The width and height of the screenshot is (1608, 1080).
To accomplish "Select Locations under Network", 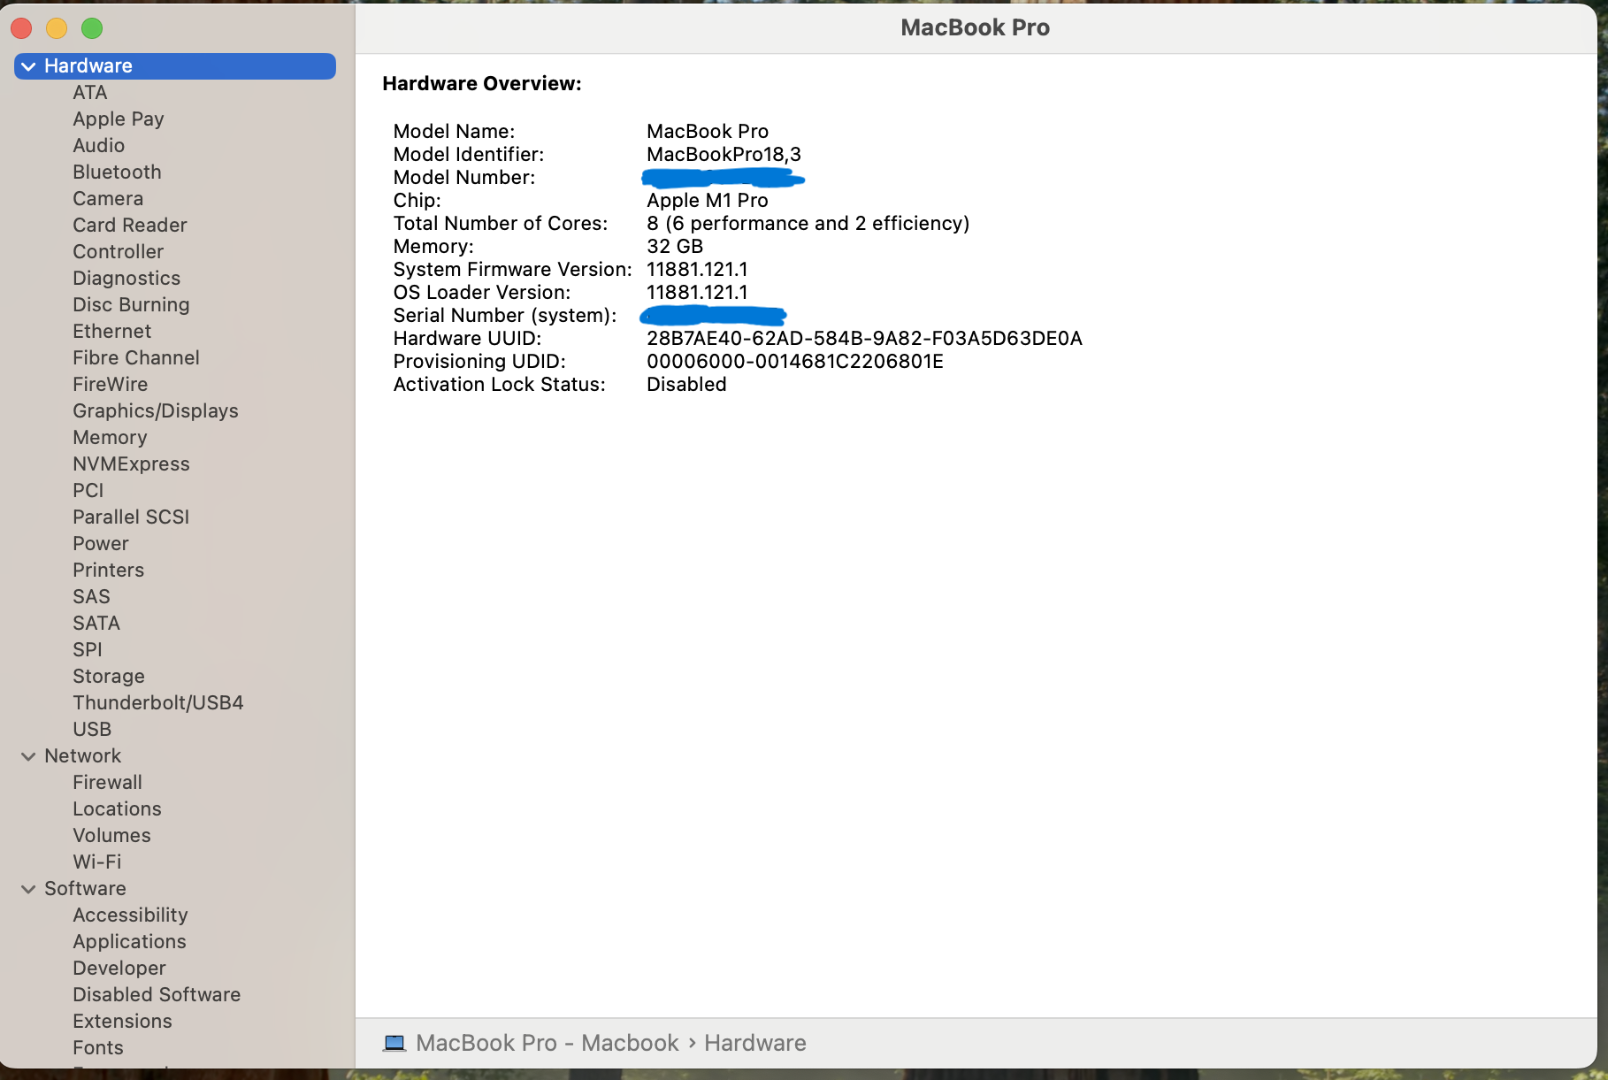I will pyautogui.click(x=117, y=808).
